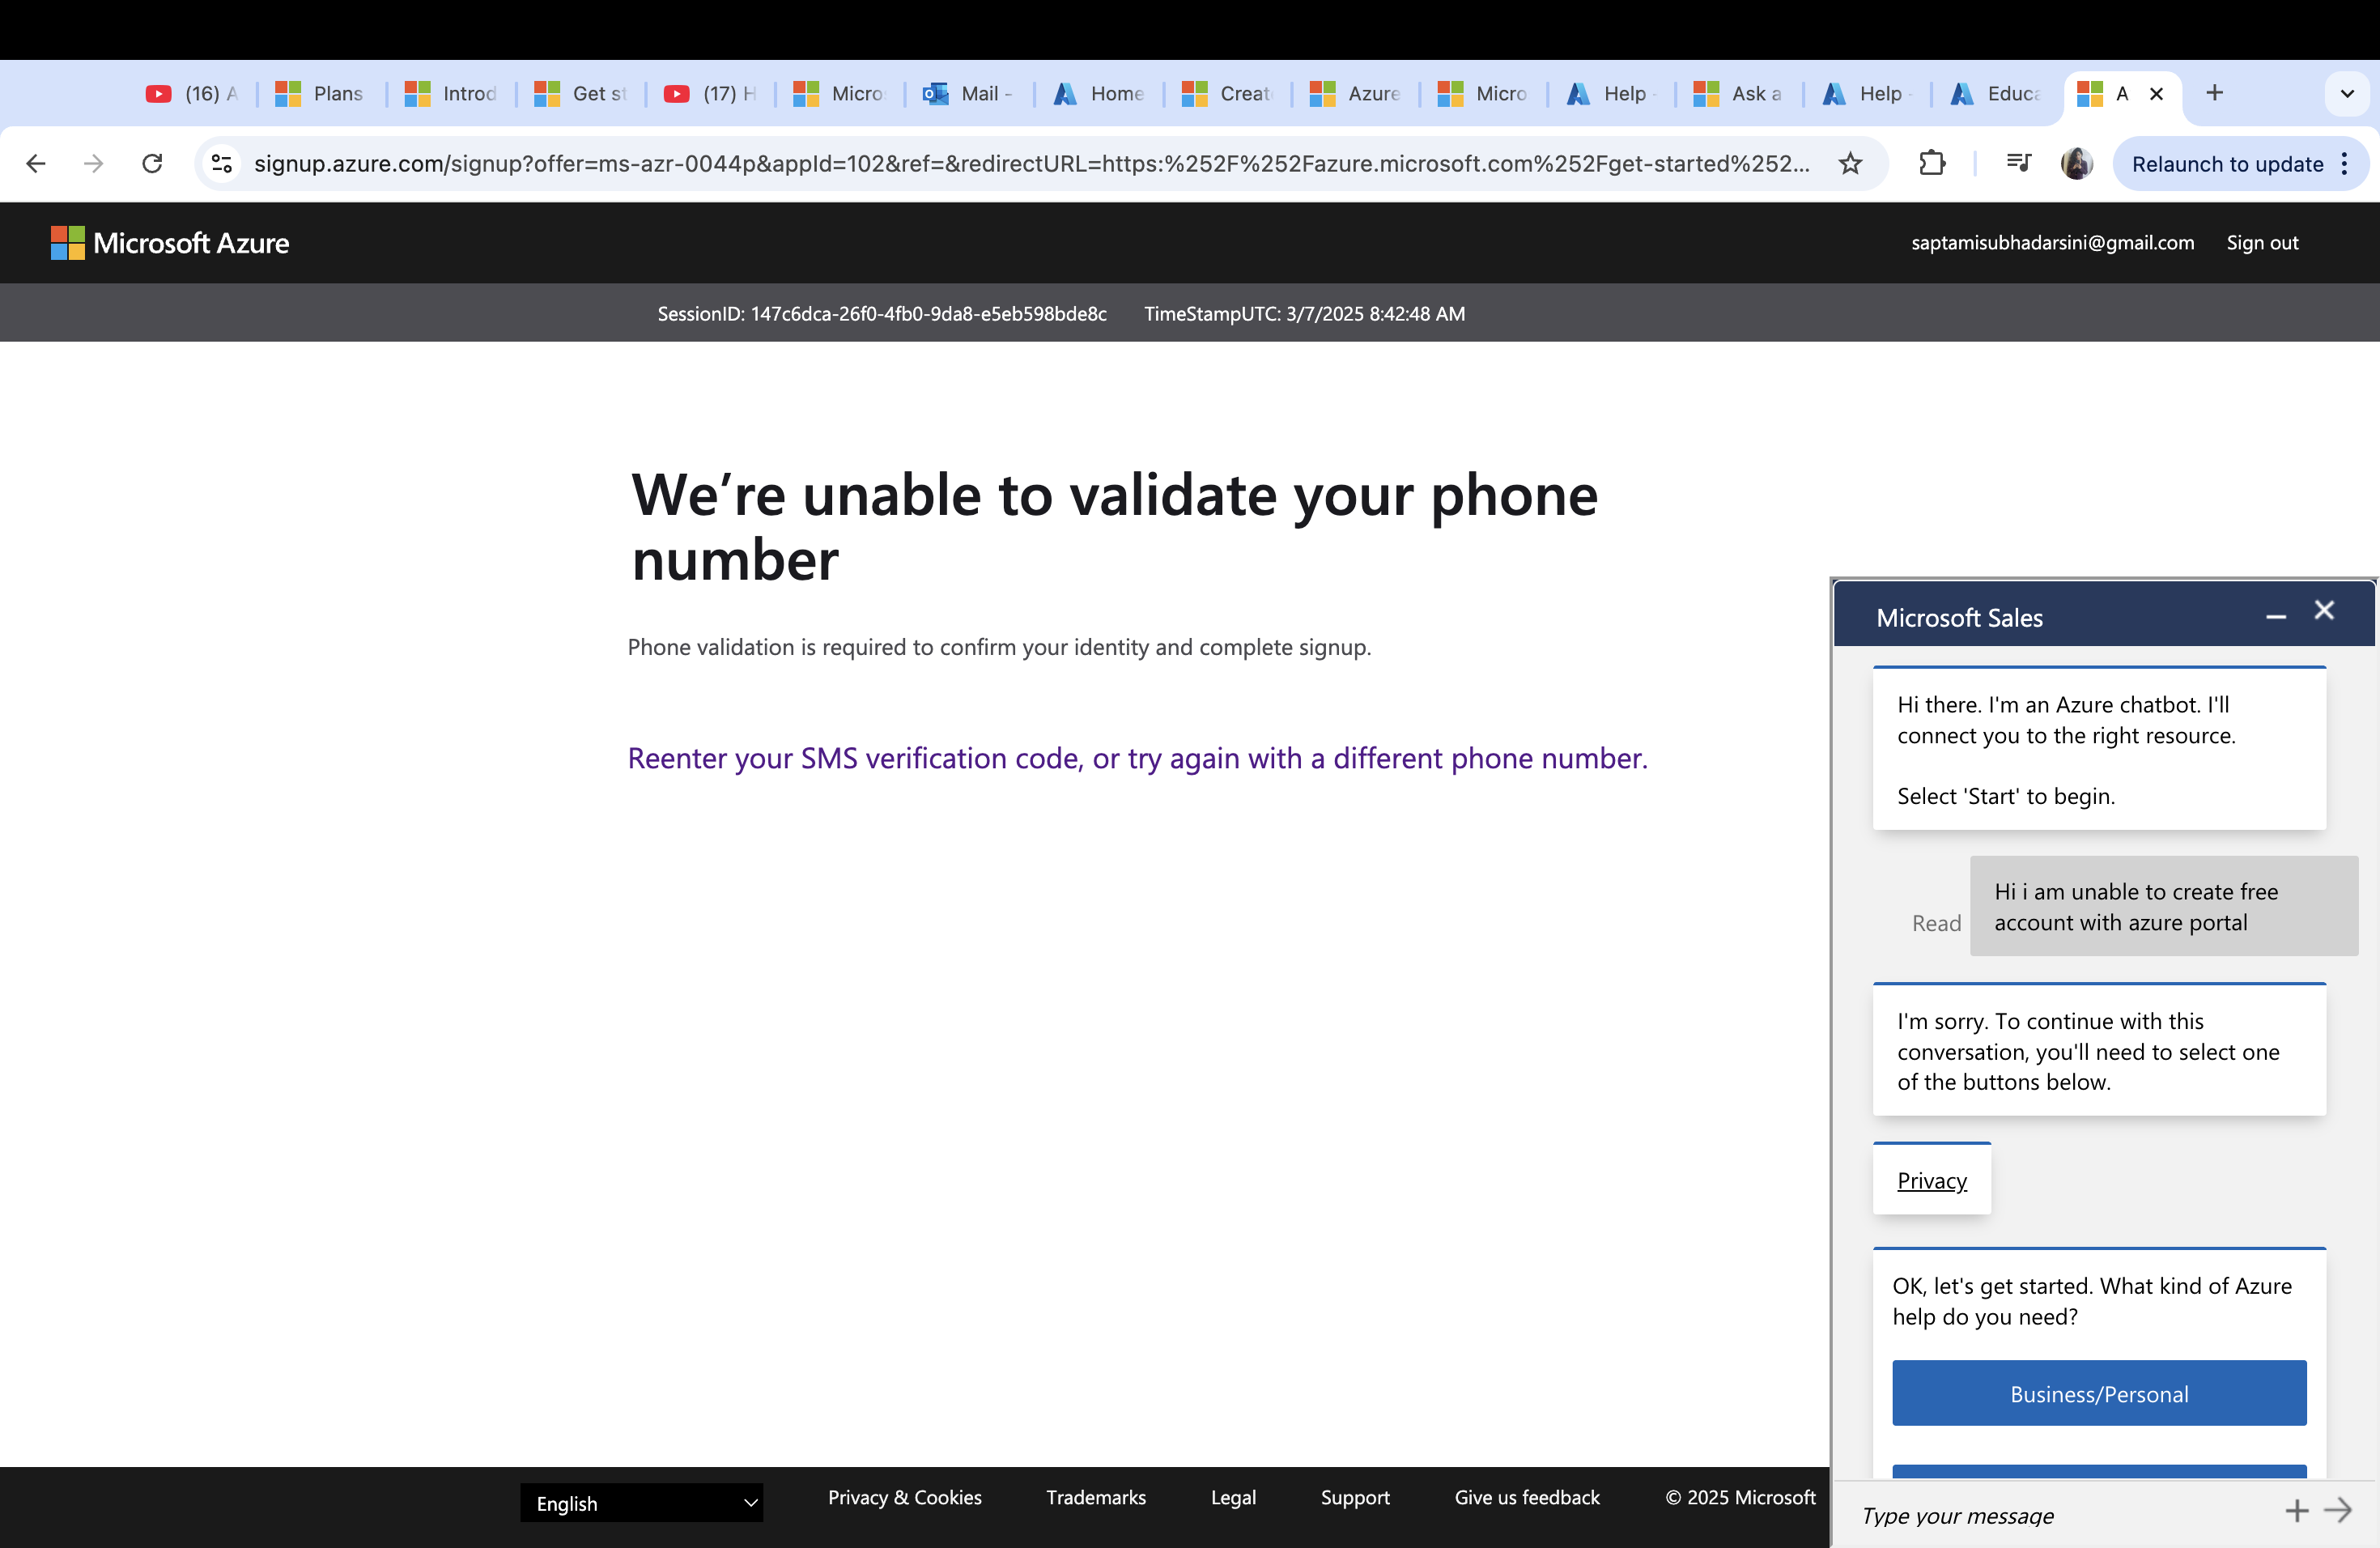Screen dimensions: 2380x1548
Task: Click the © 2025 Microsoft text
Action: point(1740,1497)
